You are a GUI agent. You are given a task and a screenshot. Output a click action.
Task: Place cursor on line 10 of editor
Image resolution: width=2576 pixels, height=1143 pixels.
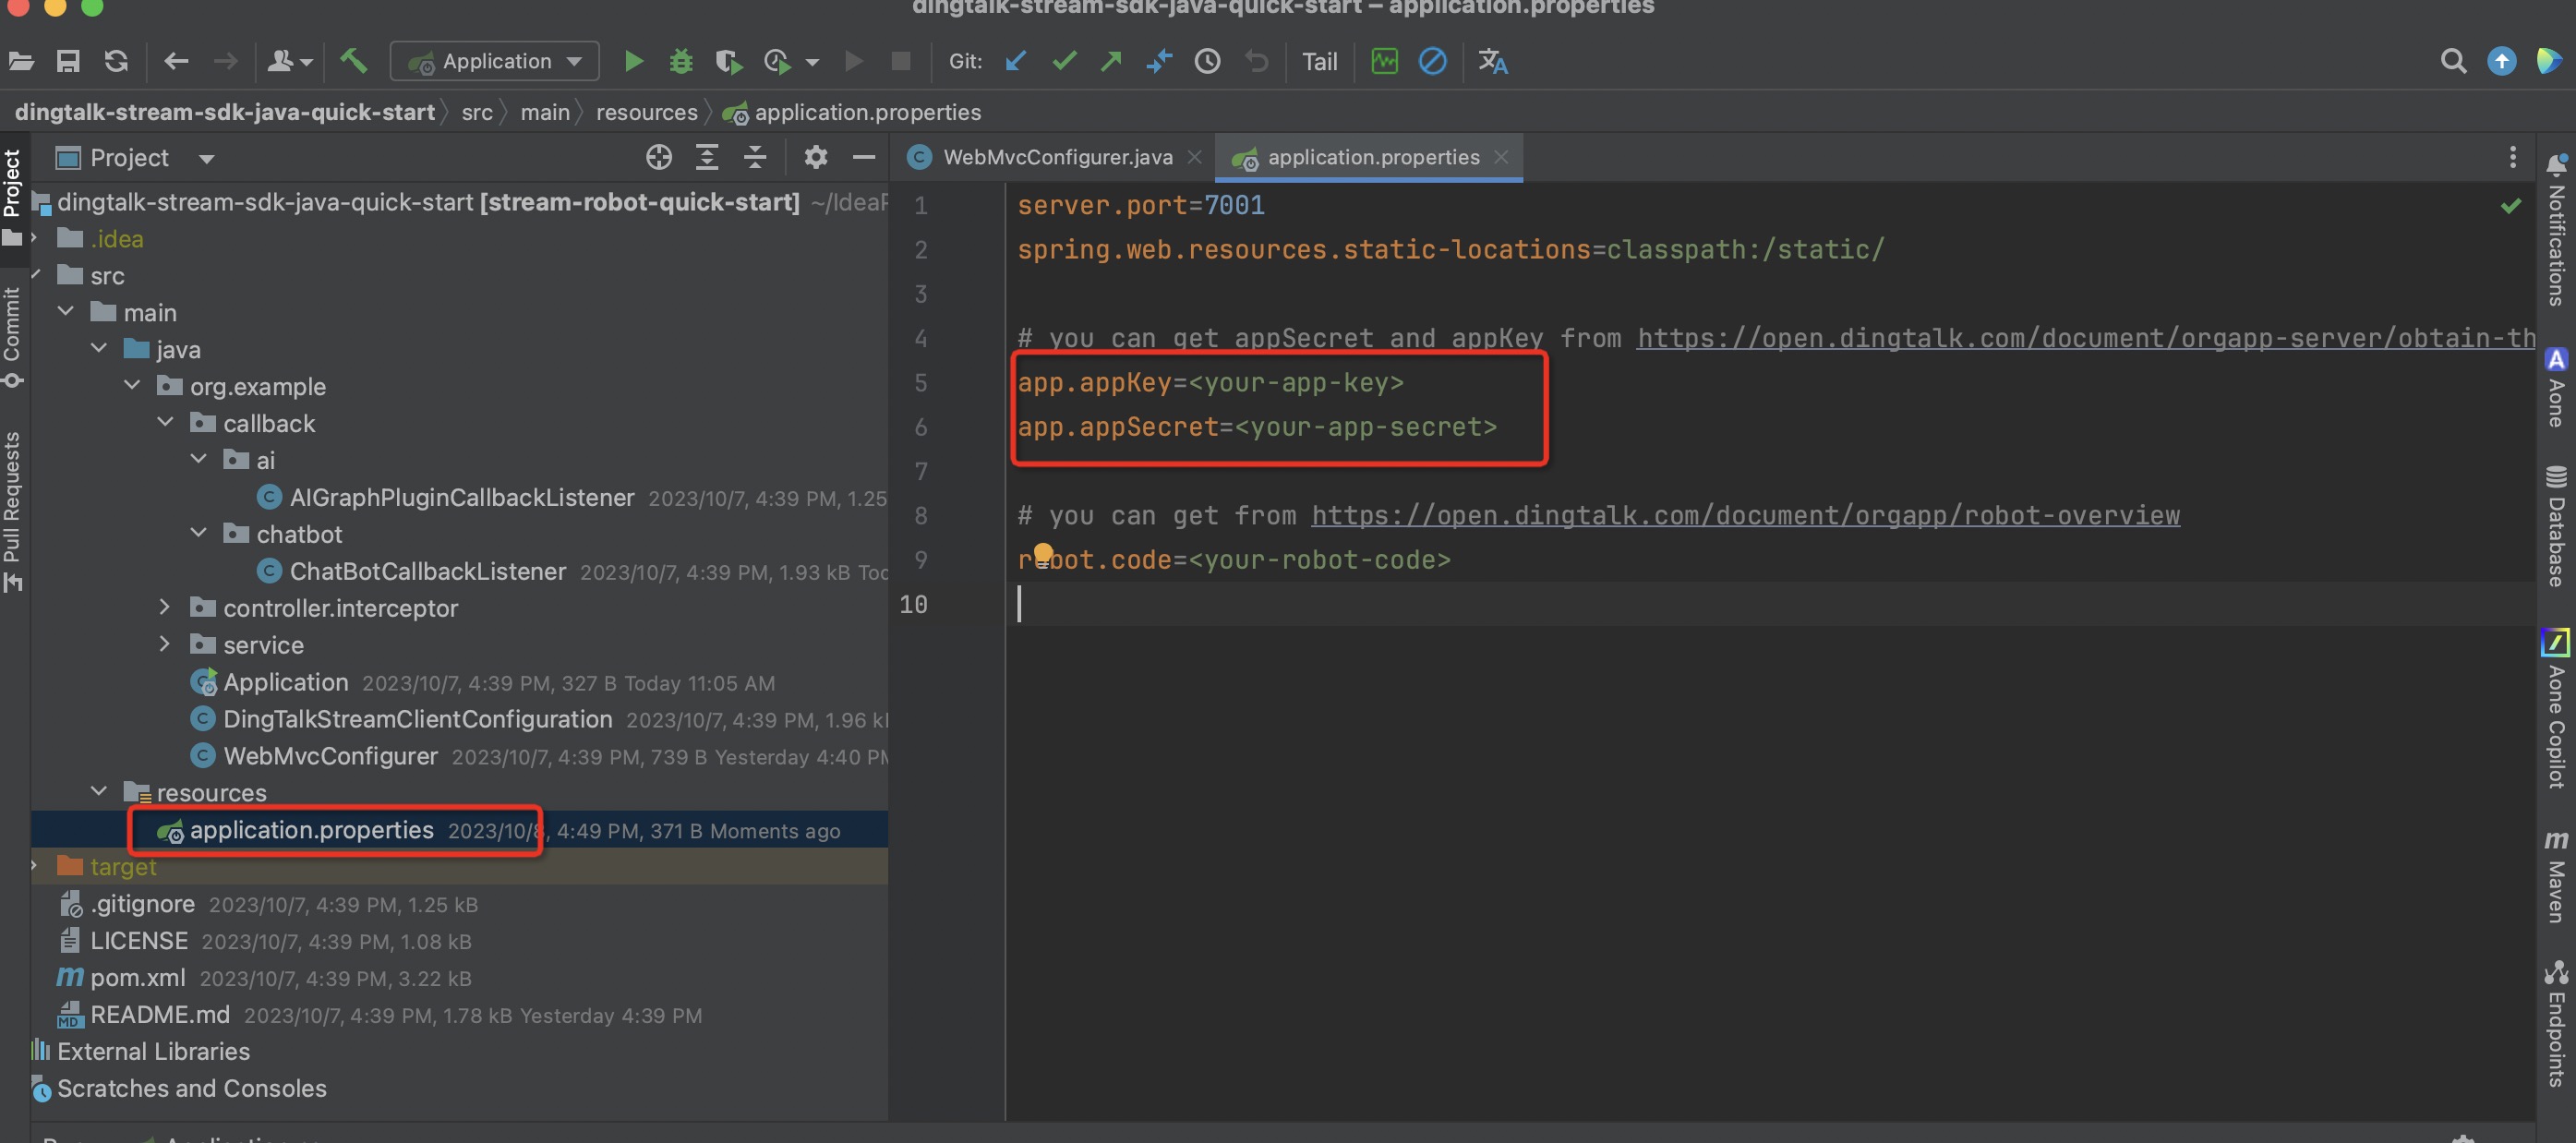[1770, 604]
